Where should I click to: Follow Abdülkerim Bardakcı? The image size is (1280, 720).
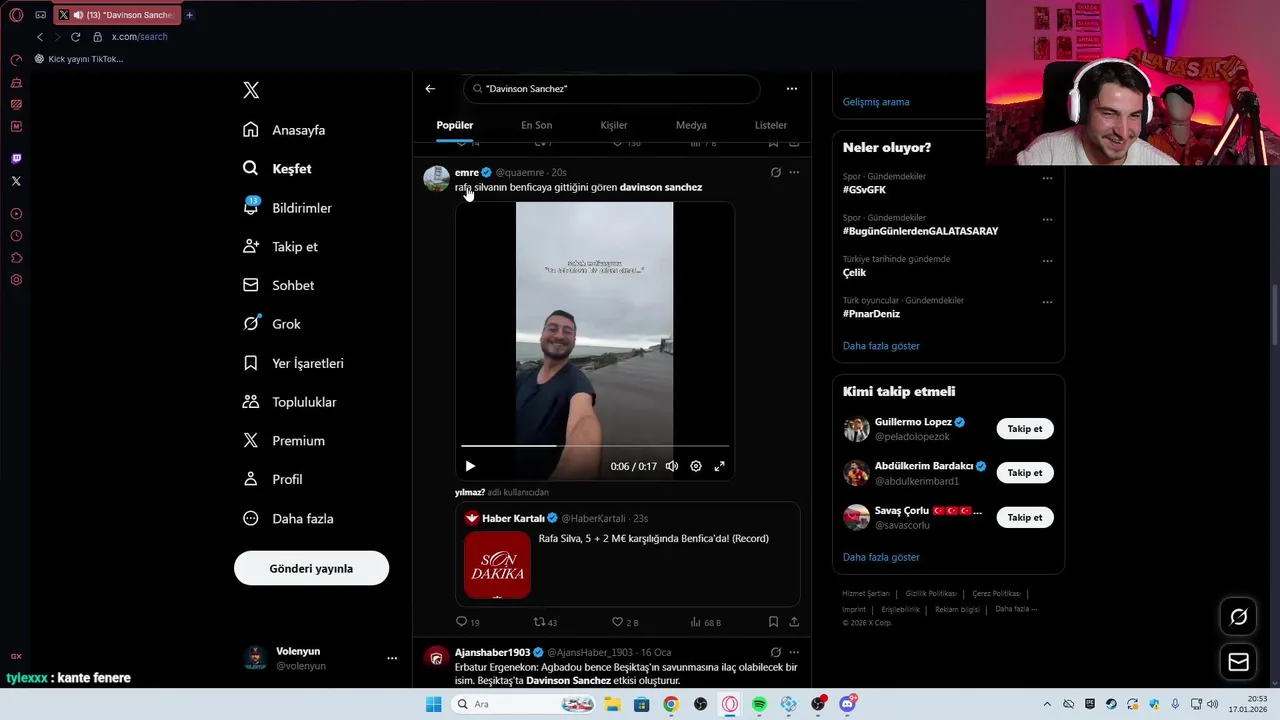[x=1025, y=473]
